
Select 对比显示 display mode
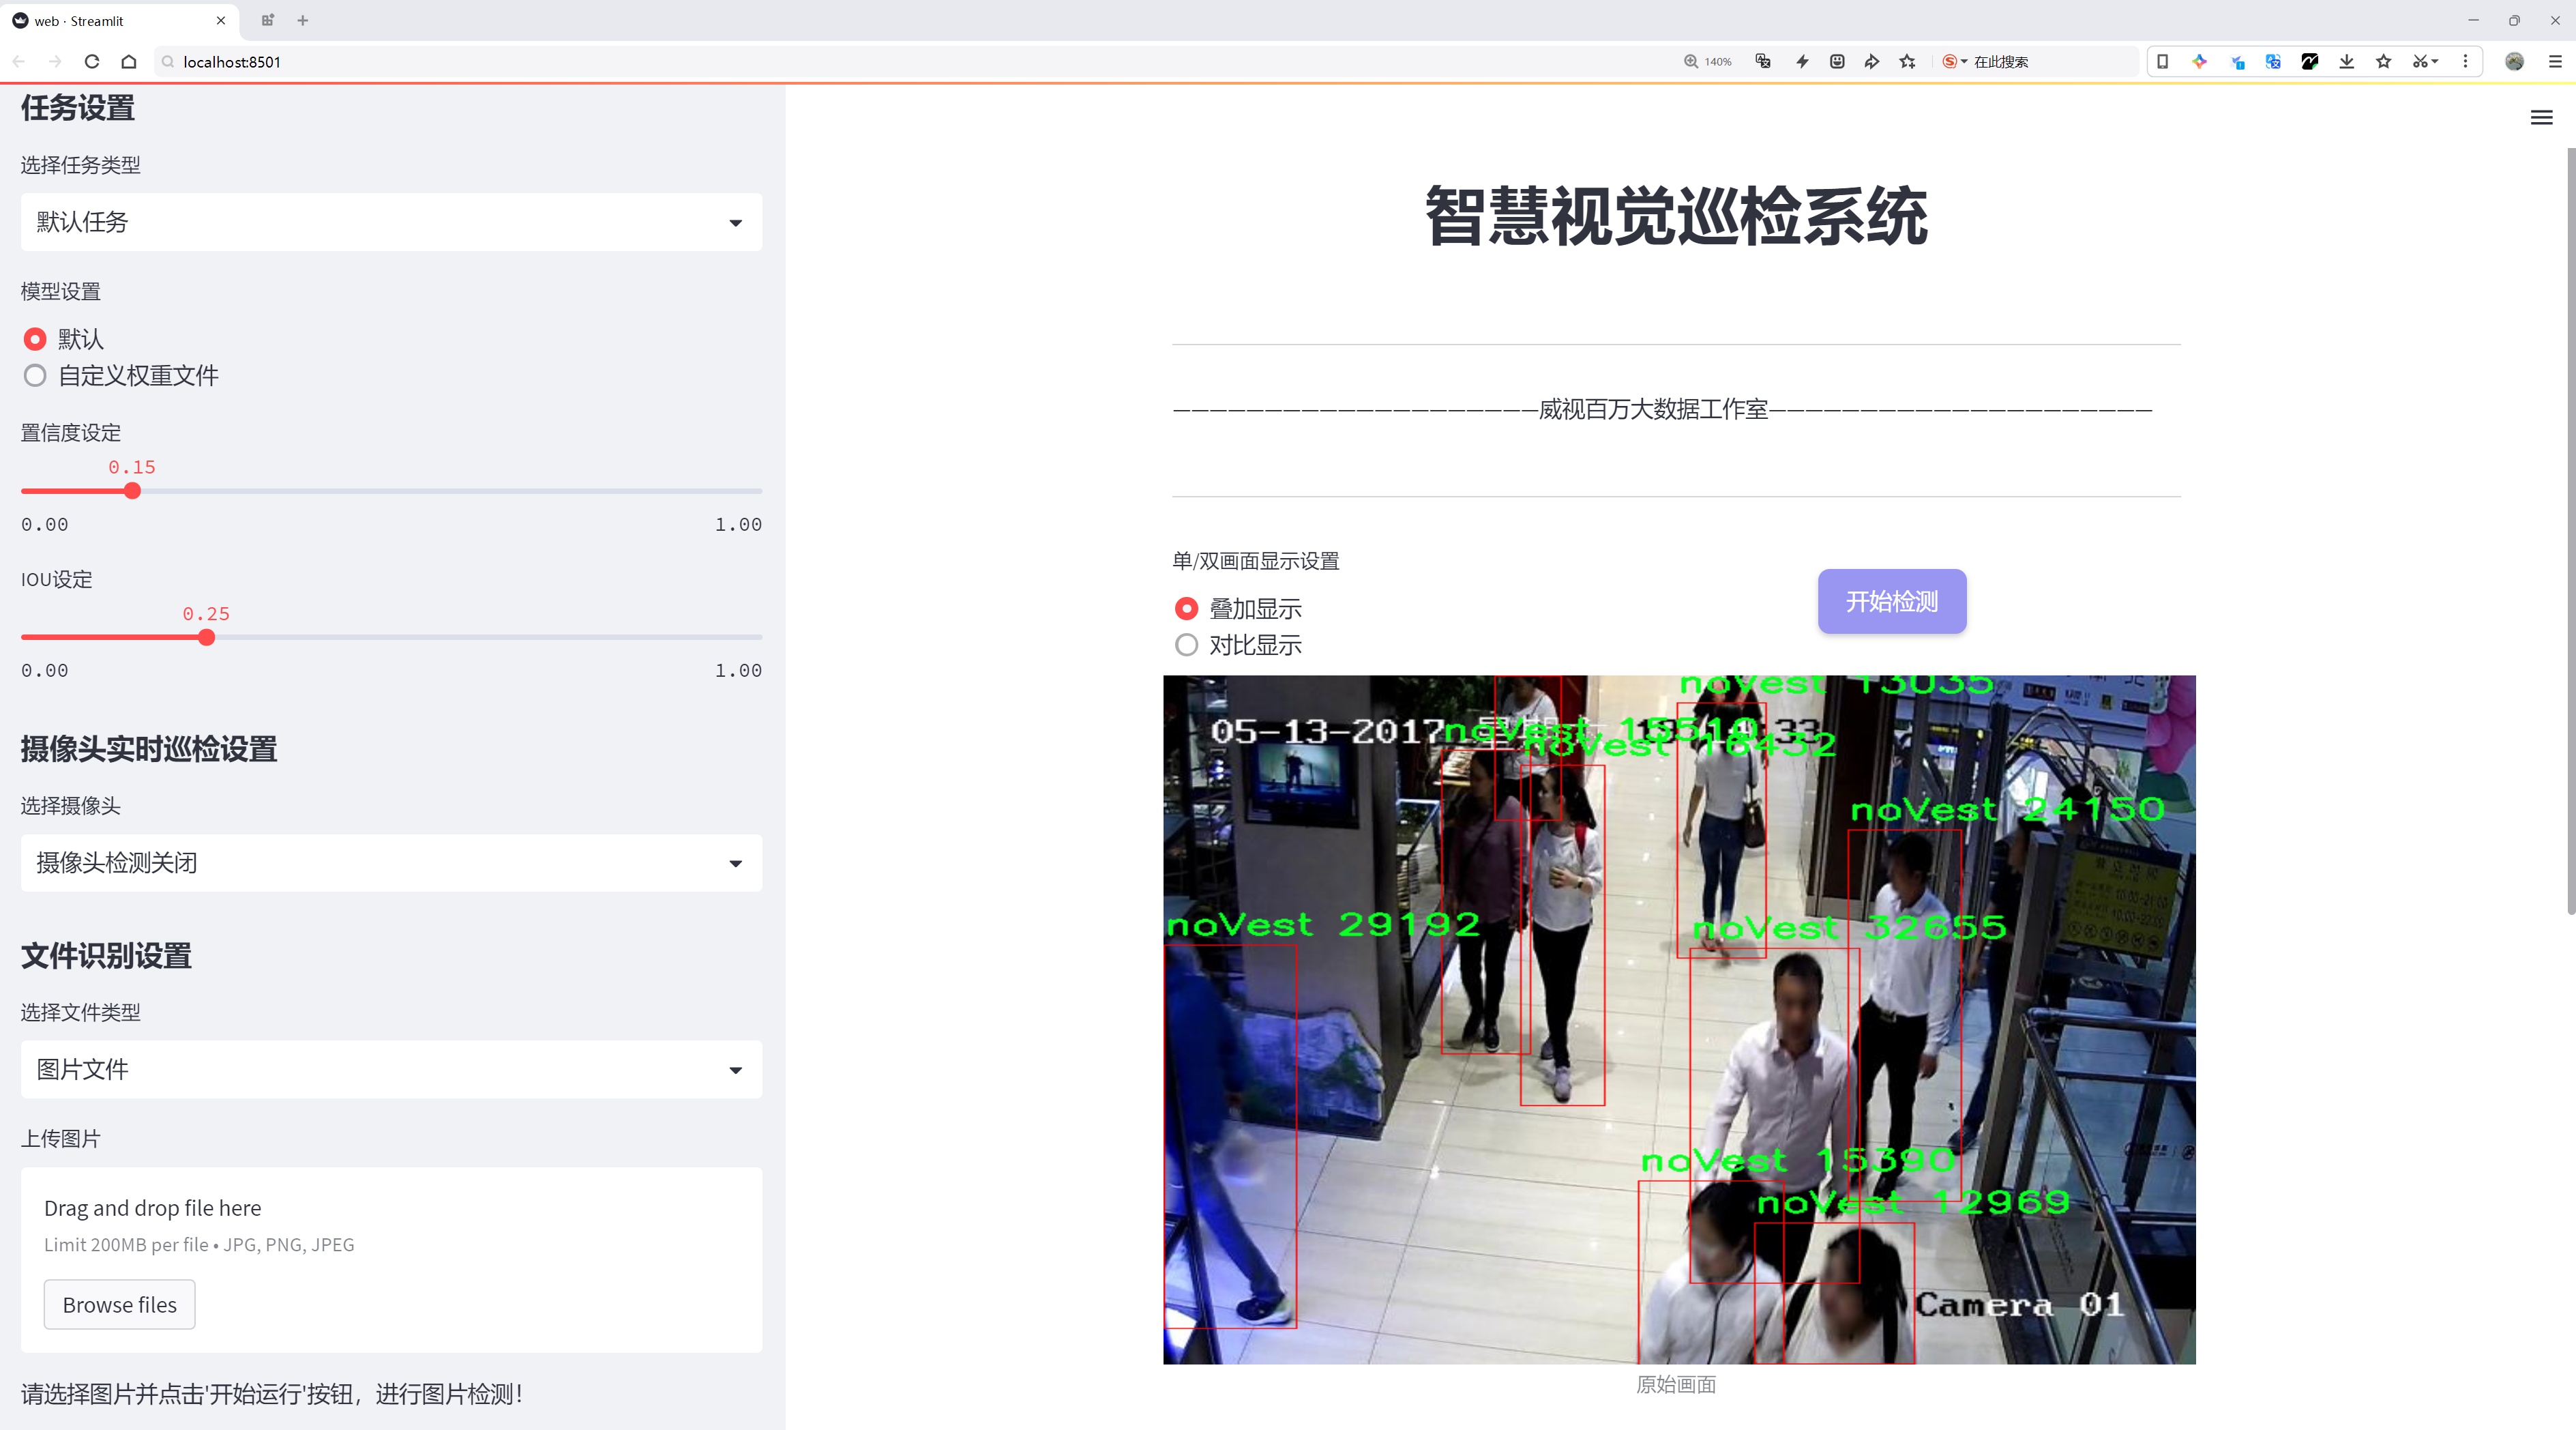pos(1186,646)
